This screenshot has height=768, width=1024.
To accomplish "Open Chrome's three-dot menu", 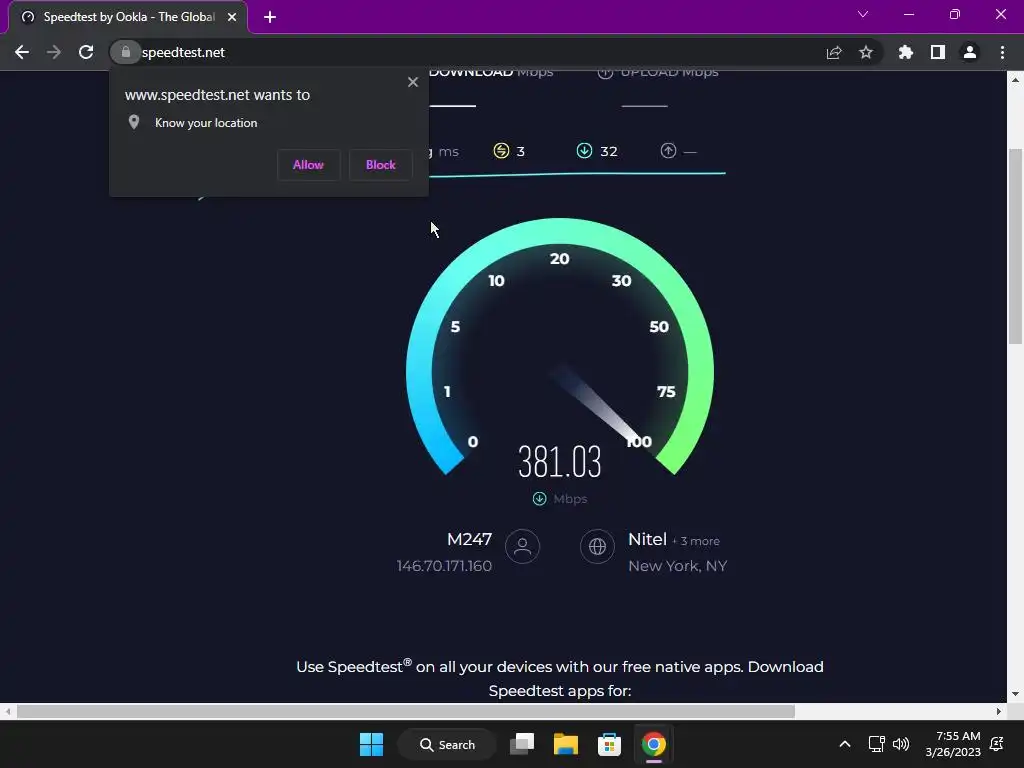I will click(x=1002, y=52).
